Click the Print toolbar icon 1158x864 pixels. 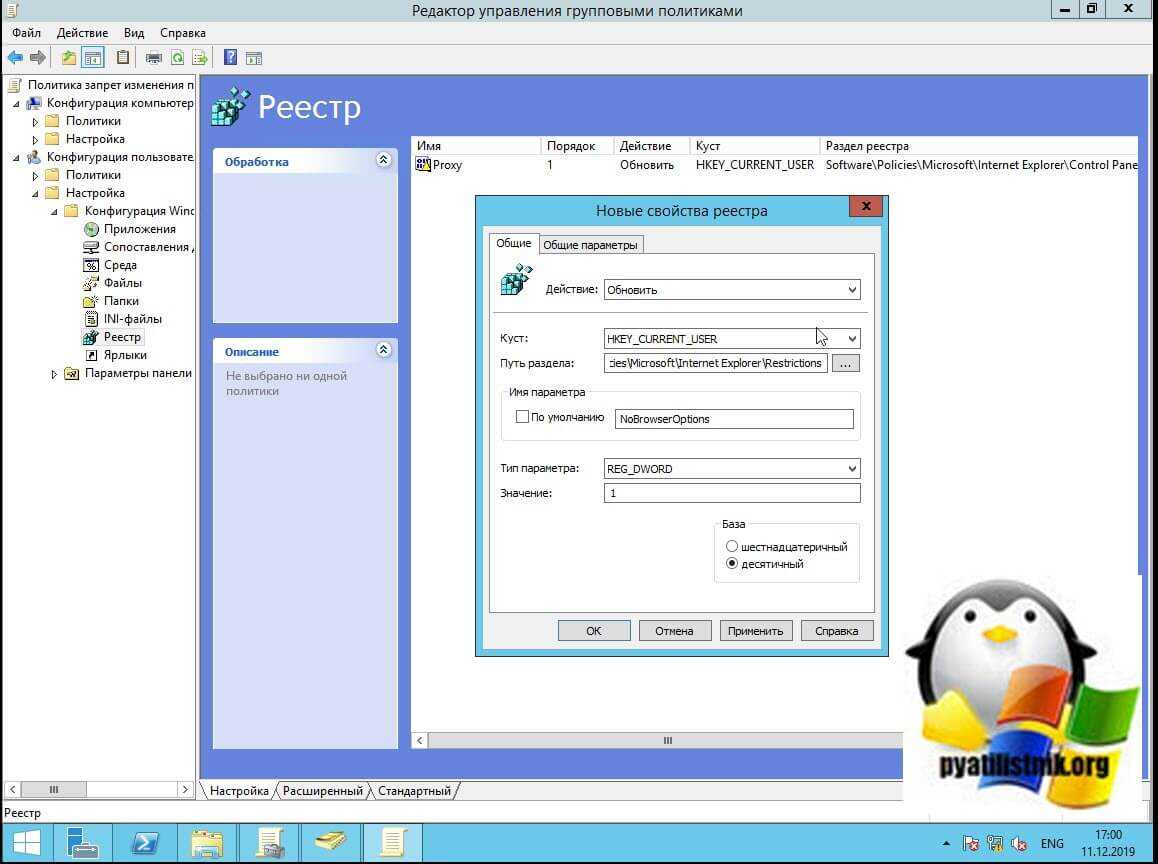(x=154, y=57)
